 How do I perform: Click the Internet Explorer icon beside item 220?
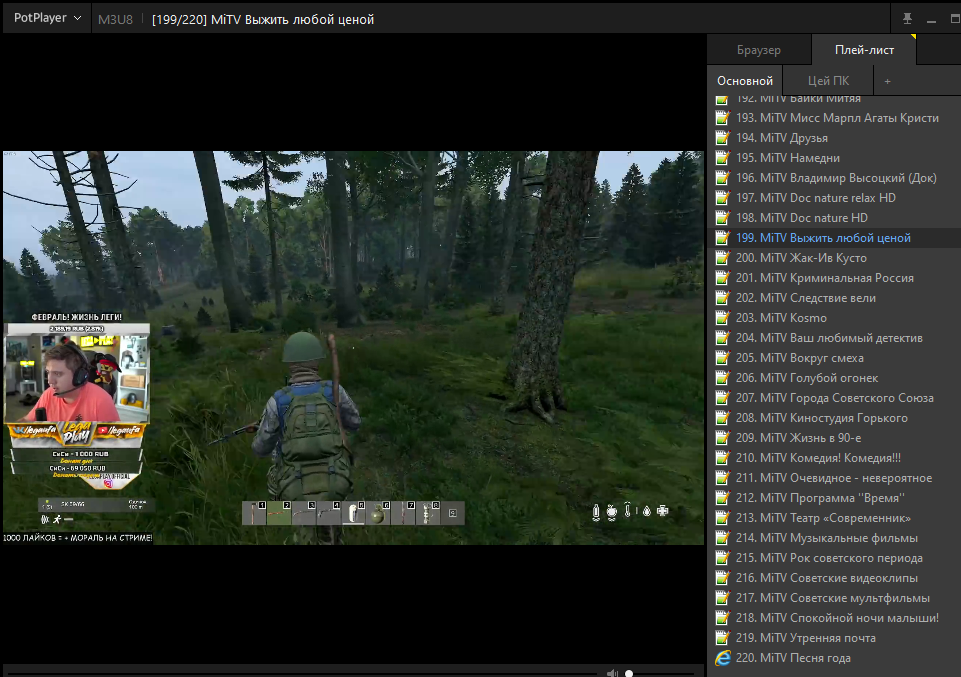pos(723,658)
